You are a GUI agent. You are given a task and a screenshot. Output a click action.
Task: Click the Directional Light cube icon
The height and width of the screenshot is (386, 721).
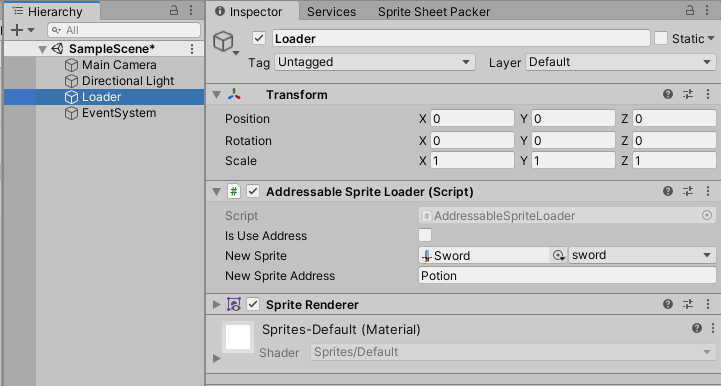(71, 81)
